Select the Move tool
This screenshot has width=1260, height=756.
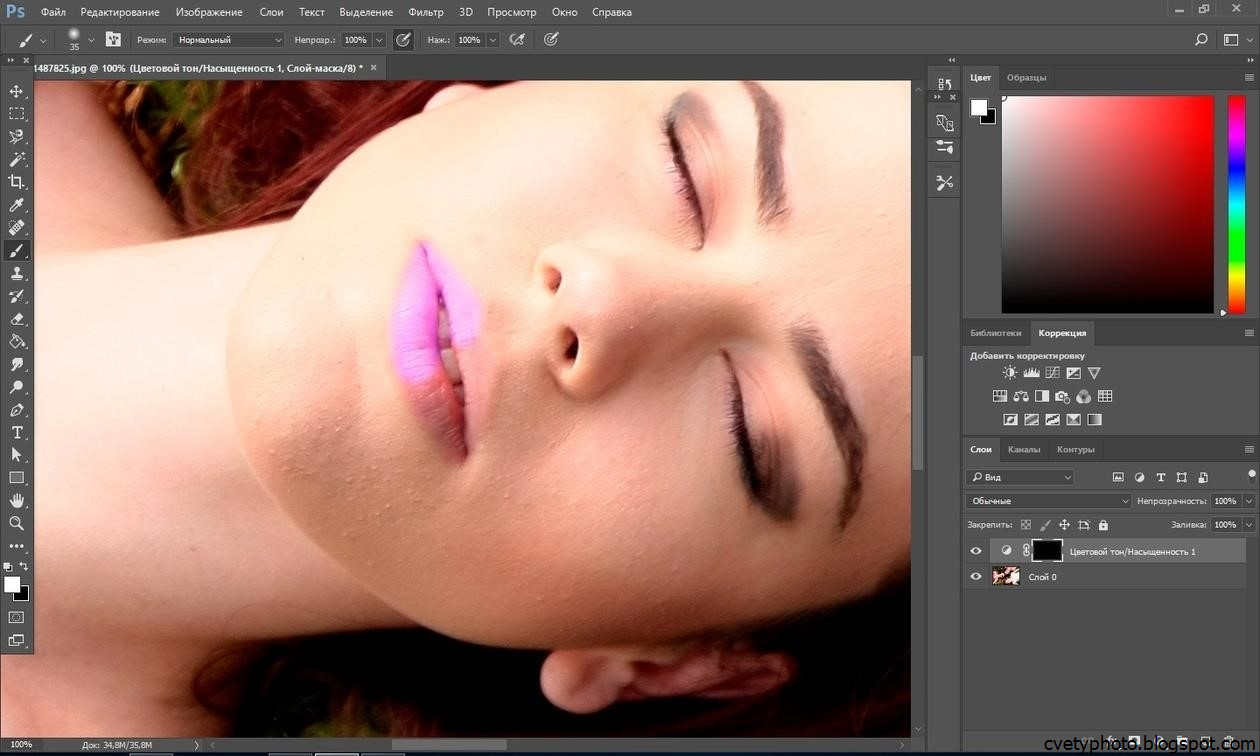[17, 91]
